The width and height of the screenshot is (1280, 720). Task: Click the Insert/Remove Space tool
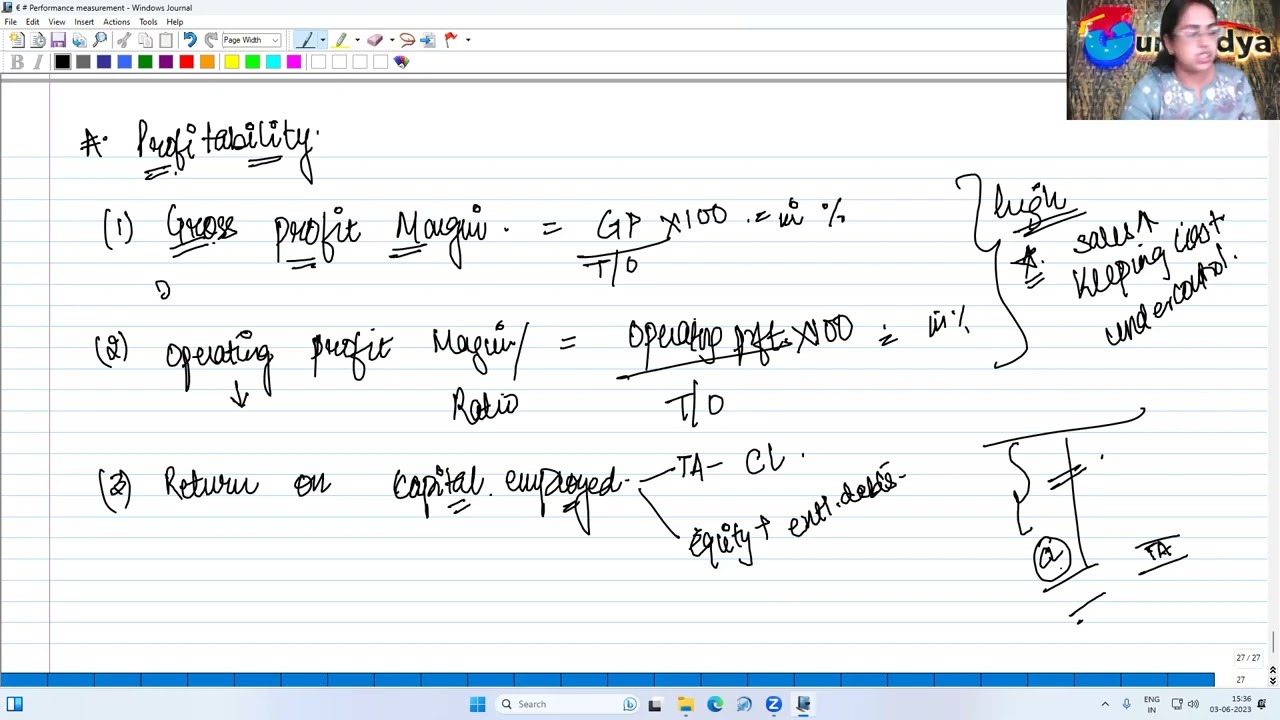[x=428, y=40]
